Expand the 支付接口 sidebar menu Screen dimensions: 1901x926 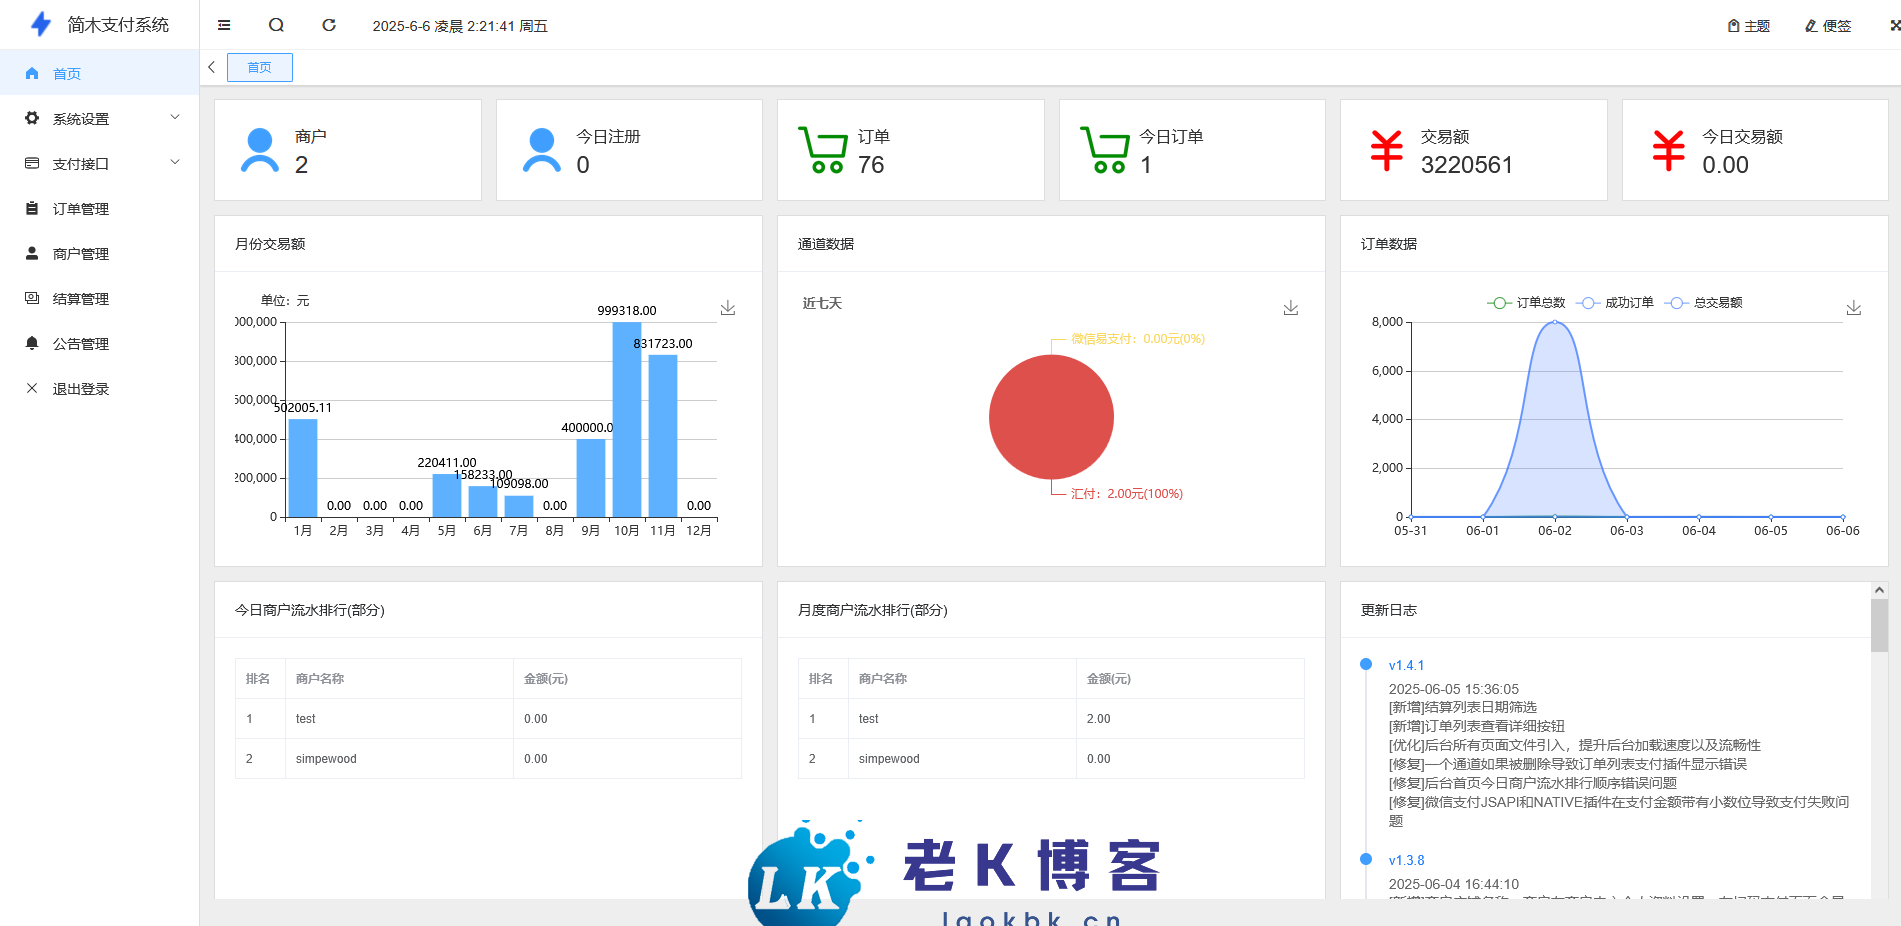[x=99, y=164]
